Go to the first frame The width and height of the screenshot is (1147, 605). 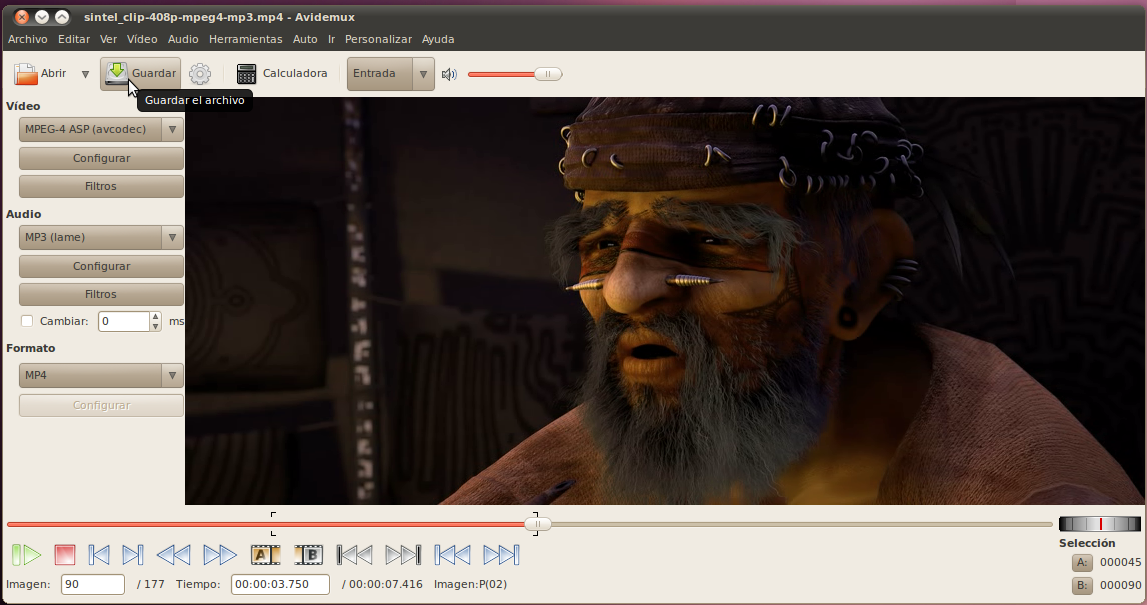pyautogui.click(x=452, y=555)
